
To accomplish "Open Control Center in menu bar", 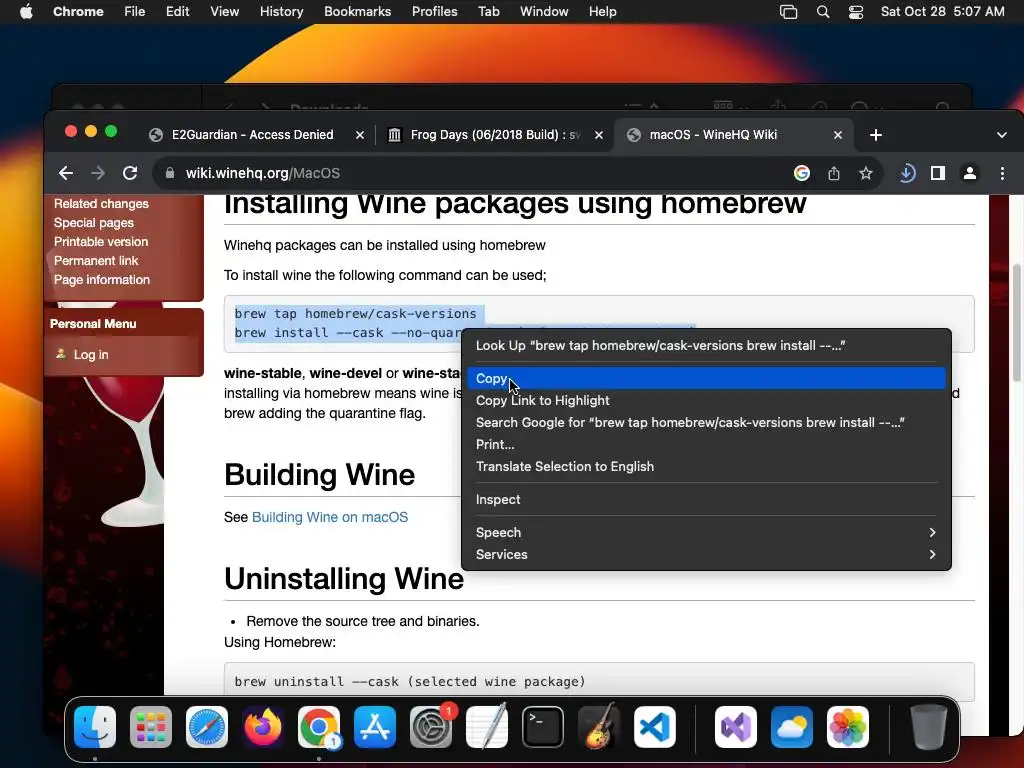I will (x=856, y=12).
